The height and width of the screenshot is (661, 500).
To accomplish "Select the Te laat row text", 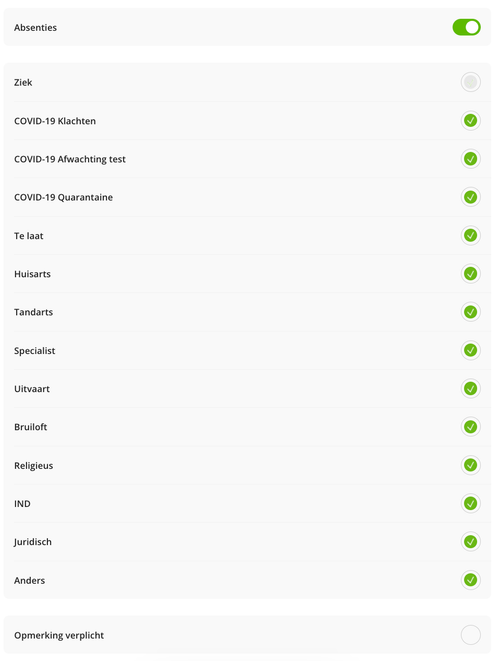I will 29,236.
